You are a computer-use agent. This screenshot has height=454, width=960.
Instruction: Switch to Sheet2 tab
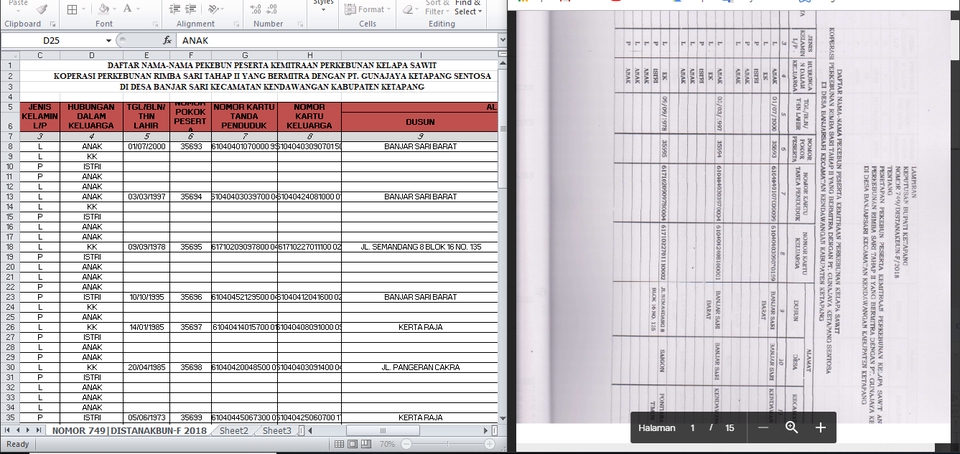click(x=234, y=431)
